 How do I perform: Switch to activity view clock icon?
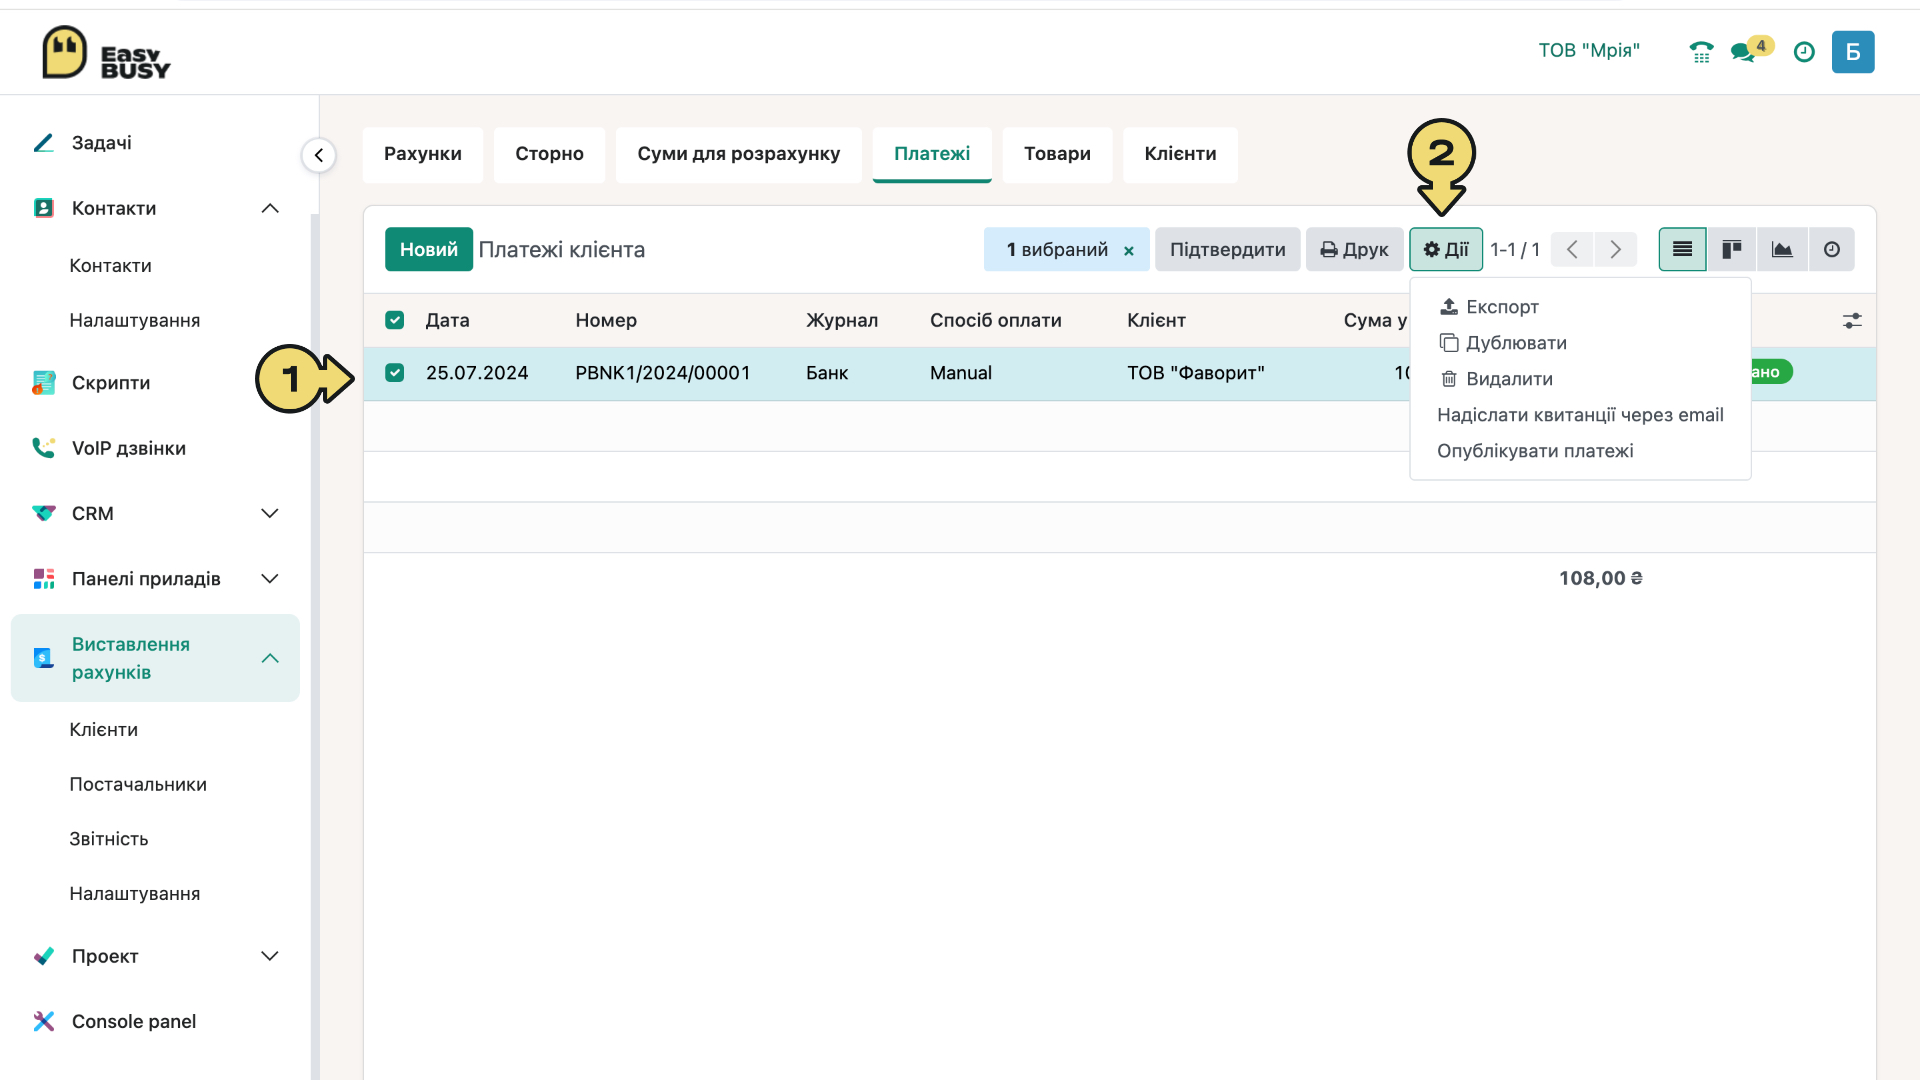(1832, 249)
